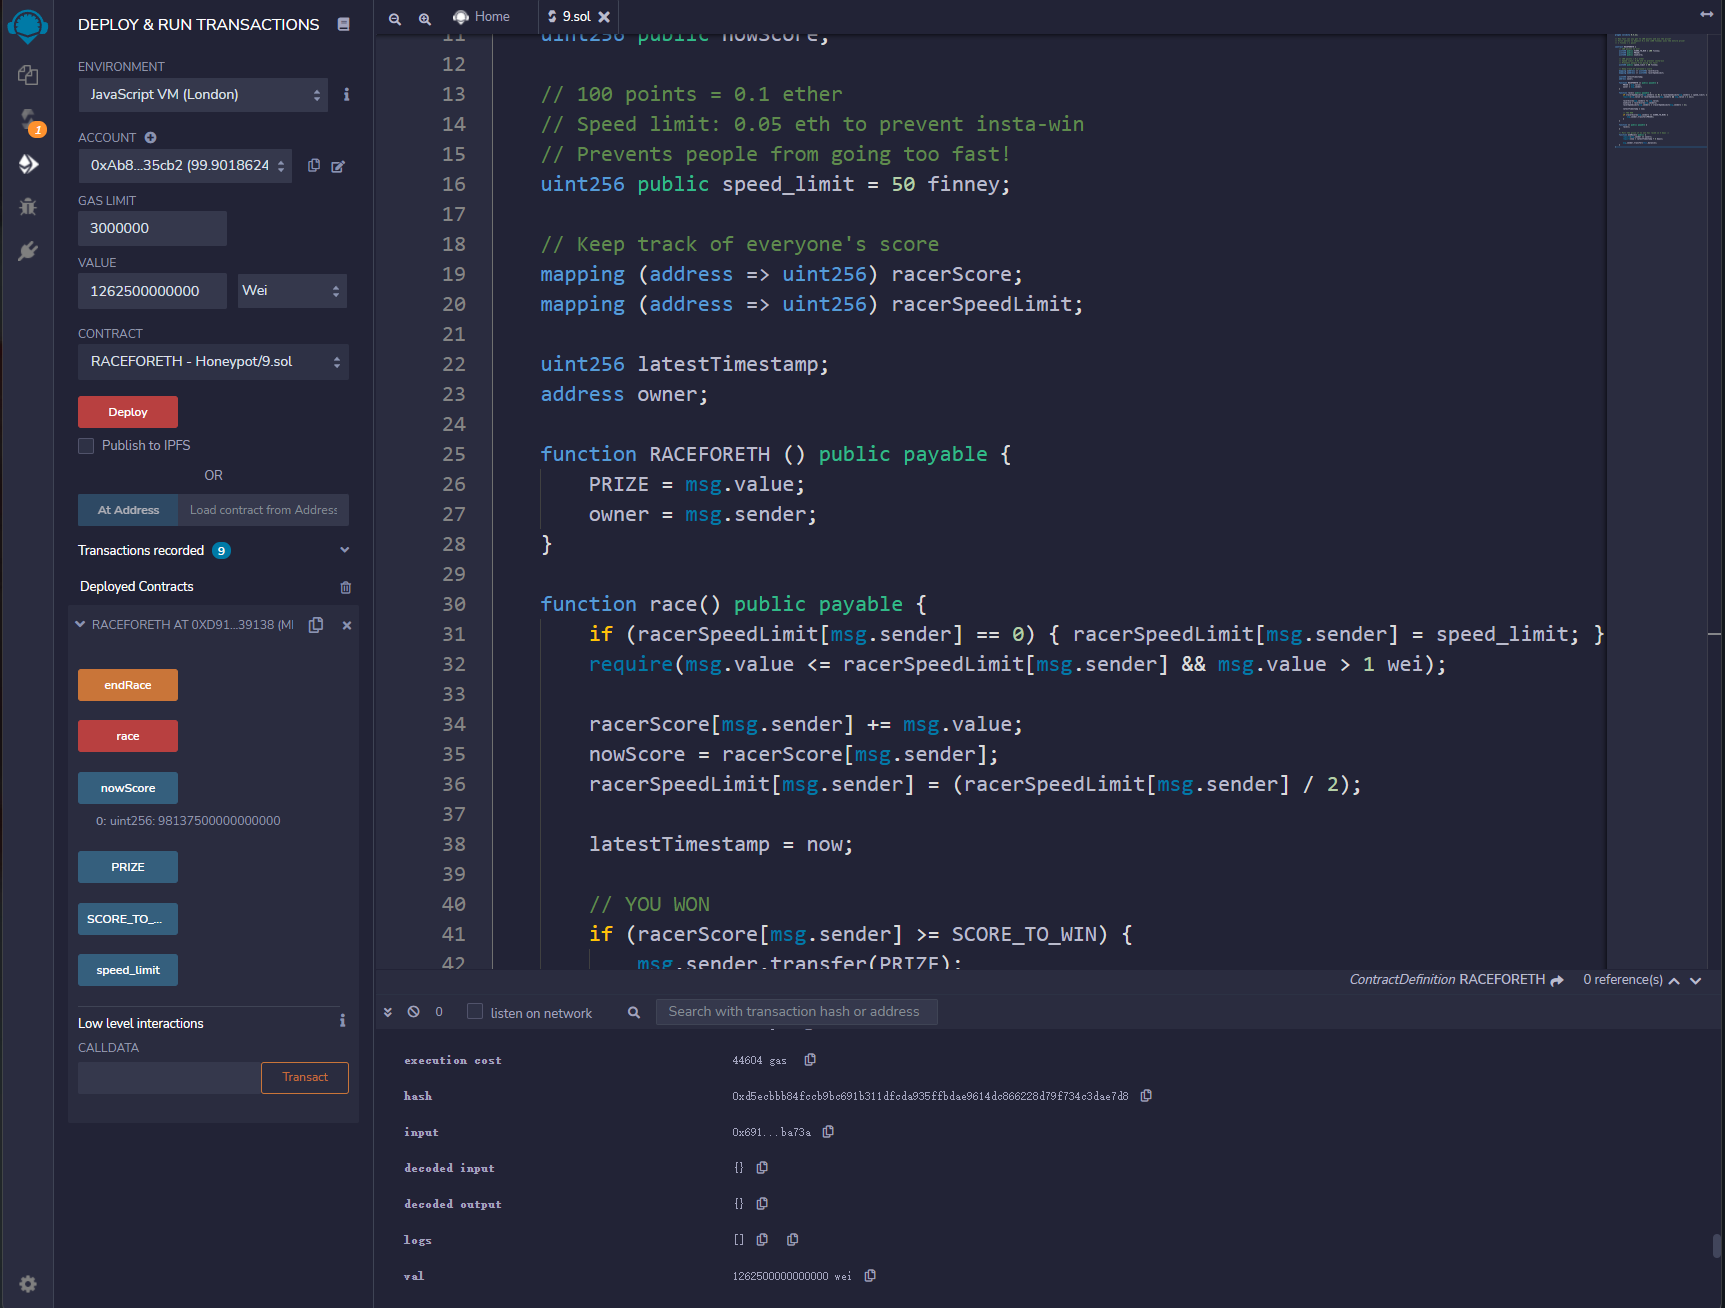Open Settings gear at sidebar bottom
Image resolution: width=1725 pixels, height=1308 pixels.
(28, 1284)
